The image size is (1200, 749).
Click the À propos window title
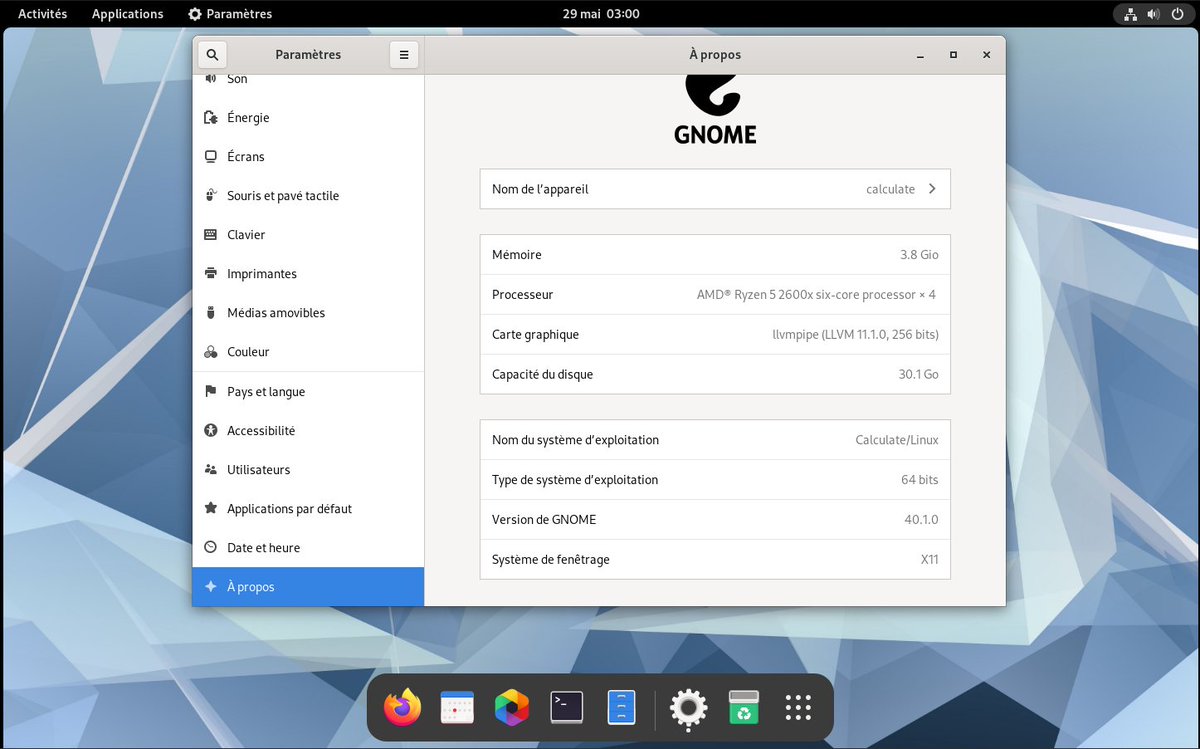coord(715,55)
